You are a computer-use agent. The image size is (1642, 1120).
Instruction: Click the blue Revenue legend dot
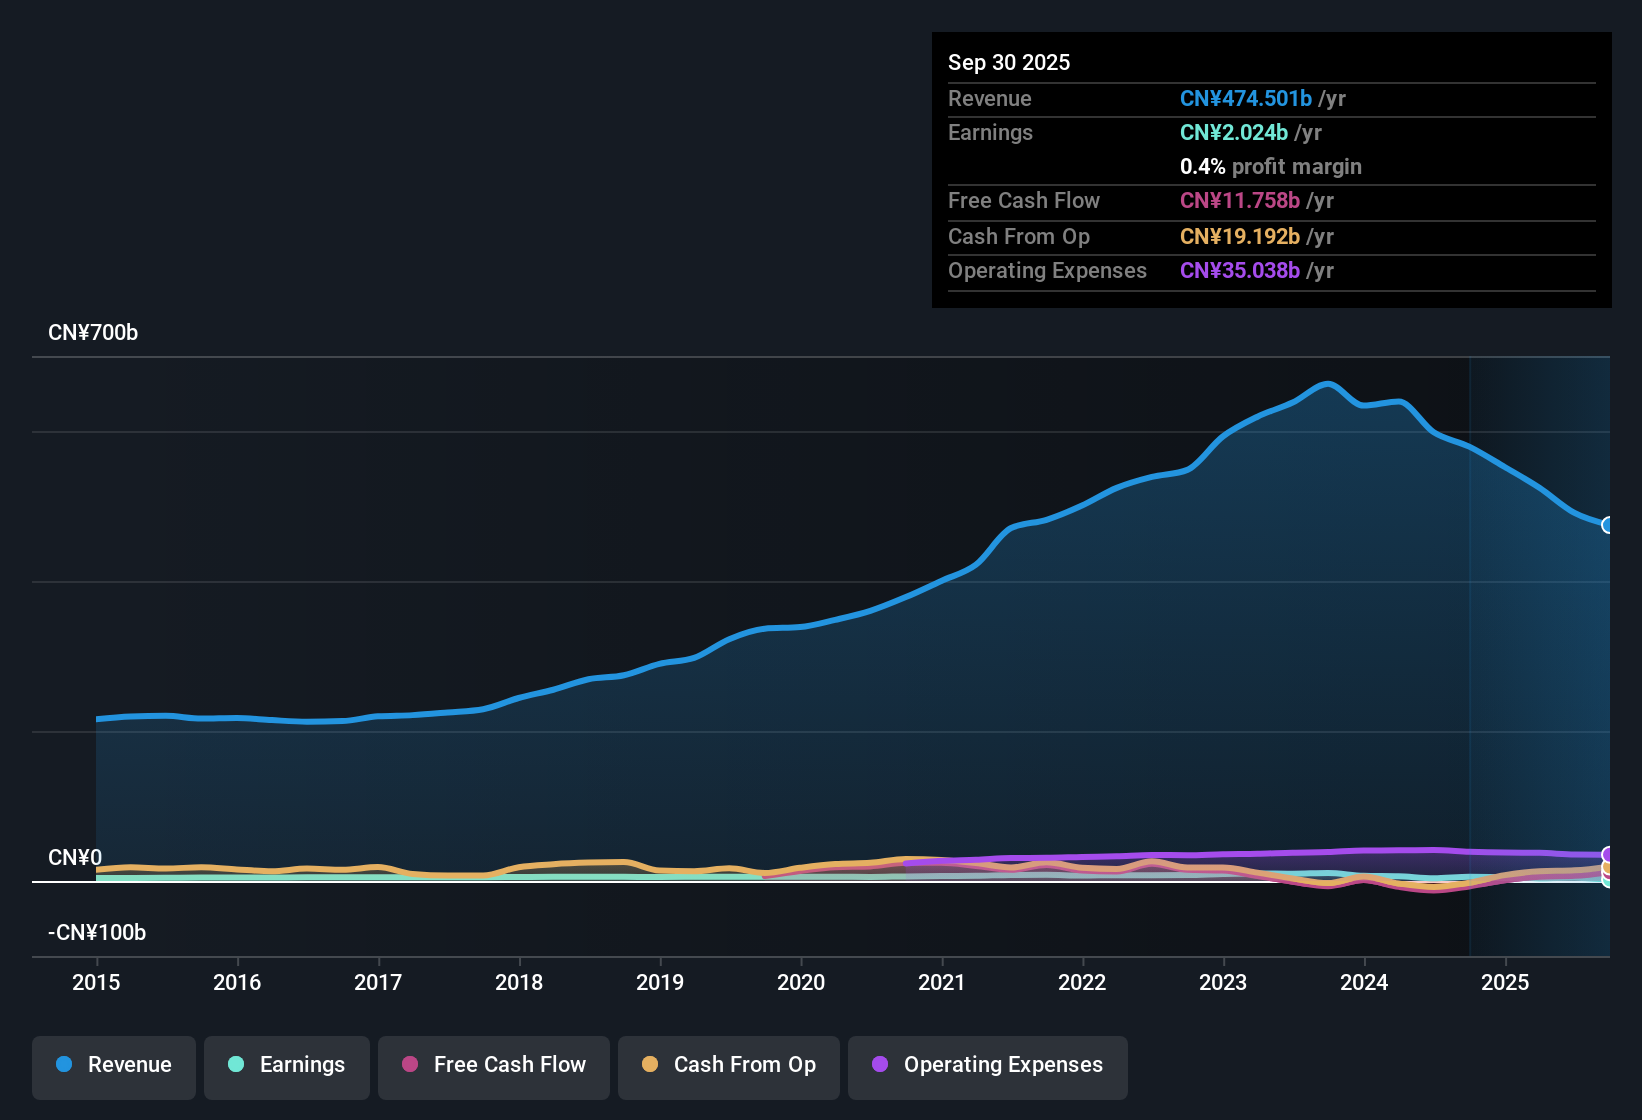63,1065
